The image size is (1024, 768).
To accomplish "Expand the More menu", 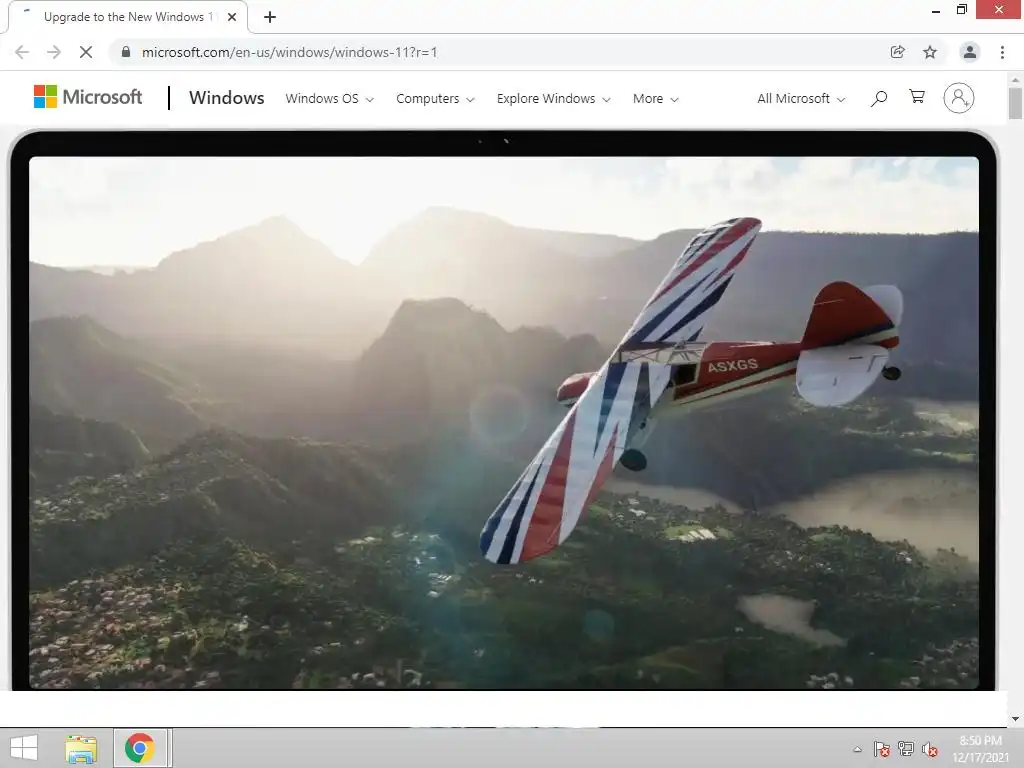I will tap(655, 99).
